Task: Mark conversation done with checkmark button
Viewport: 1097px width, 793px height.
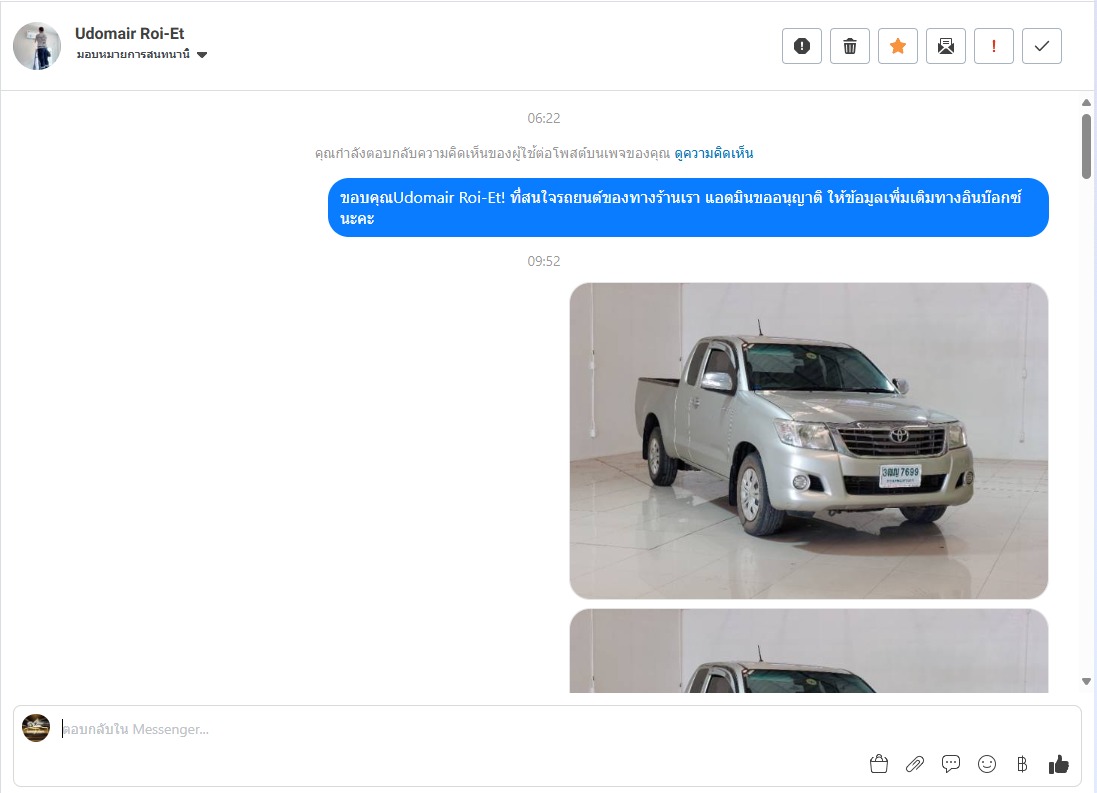Action: click(x=1042, y=46)
